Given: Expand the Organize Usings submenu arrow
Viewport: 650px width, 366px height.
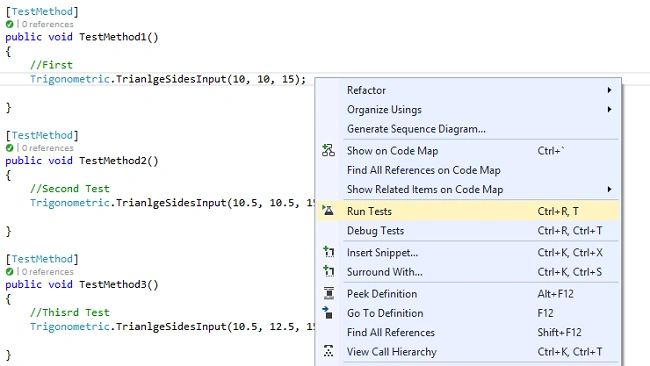Looking at the screenshot, I should coord(609,109).
